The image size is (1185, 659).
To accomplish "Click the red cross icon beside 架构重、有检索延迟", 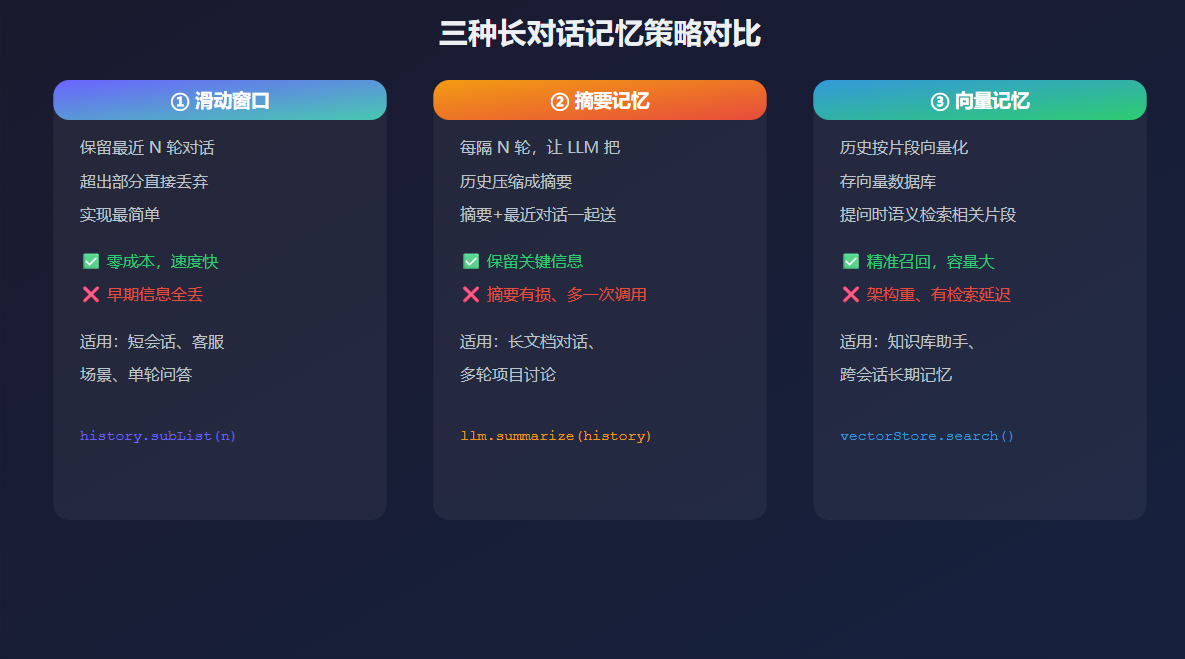I will click(851, 295).
